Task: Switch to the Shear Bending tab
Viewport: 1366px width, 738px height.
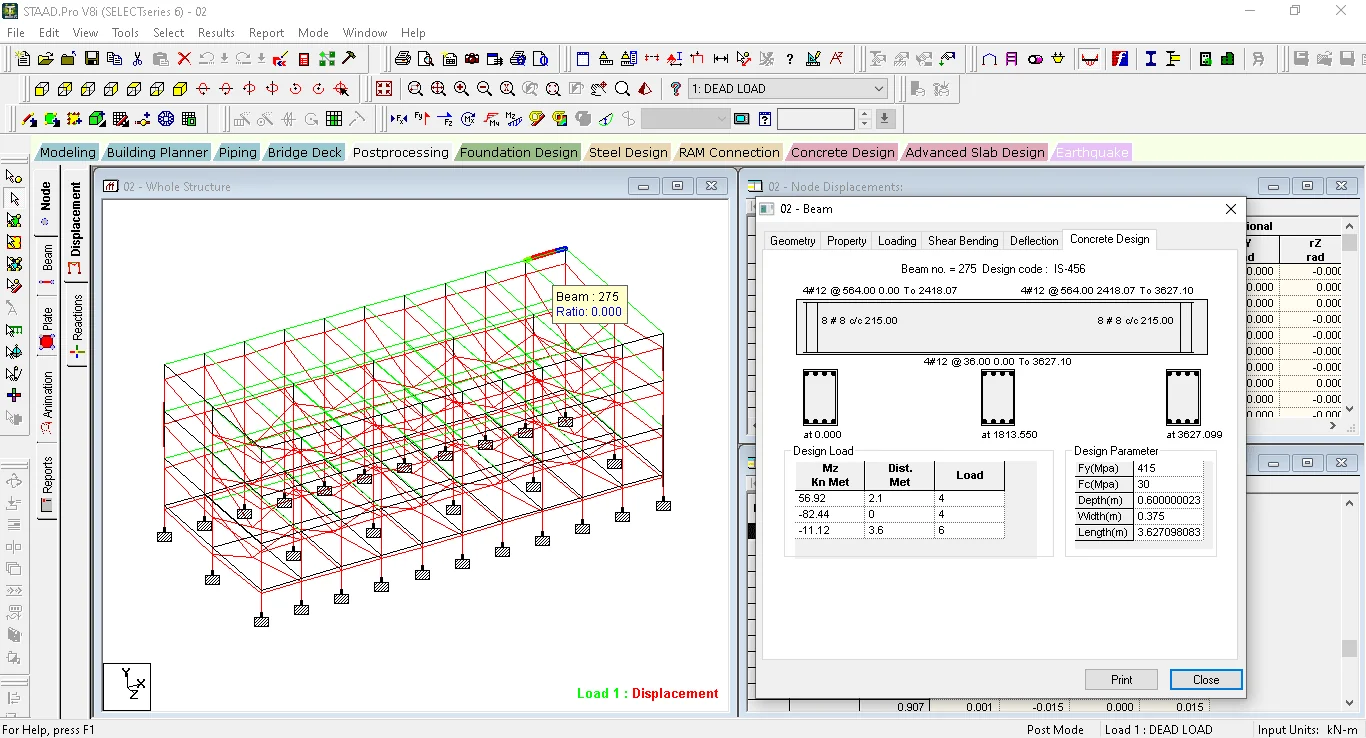Action: (x=963, y=241)
